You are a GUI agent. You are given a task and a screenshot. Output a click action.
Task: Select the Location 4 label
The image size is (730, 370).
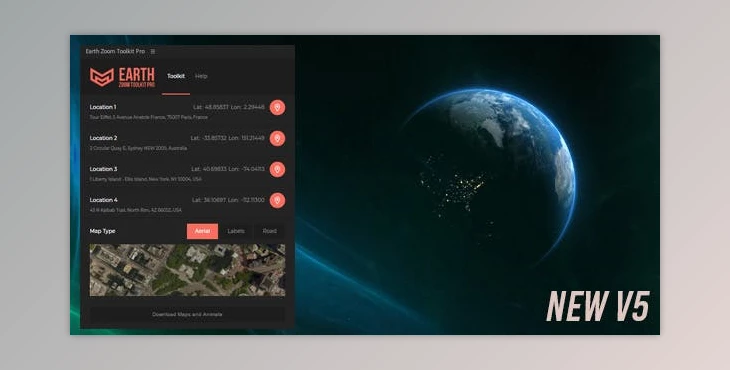(x=103, y=200)
